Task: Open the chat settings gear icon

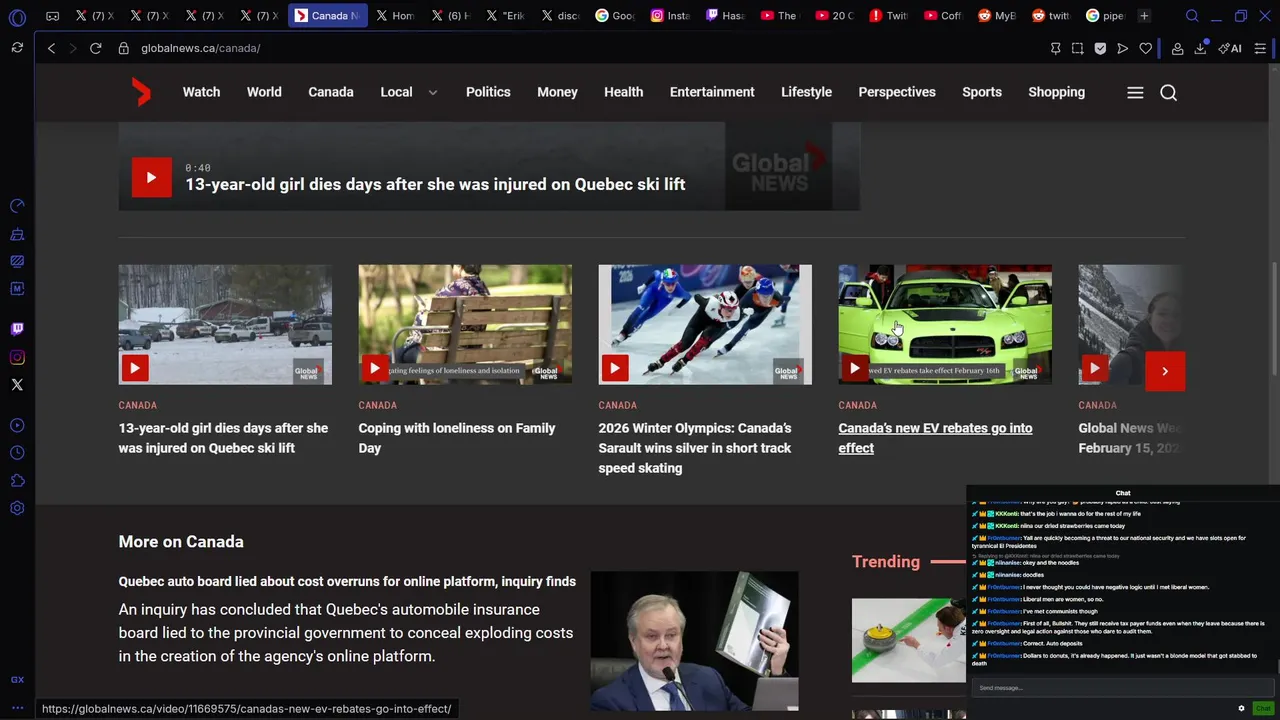Action: 1241,708
